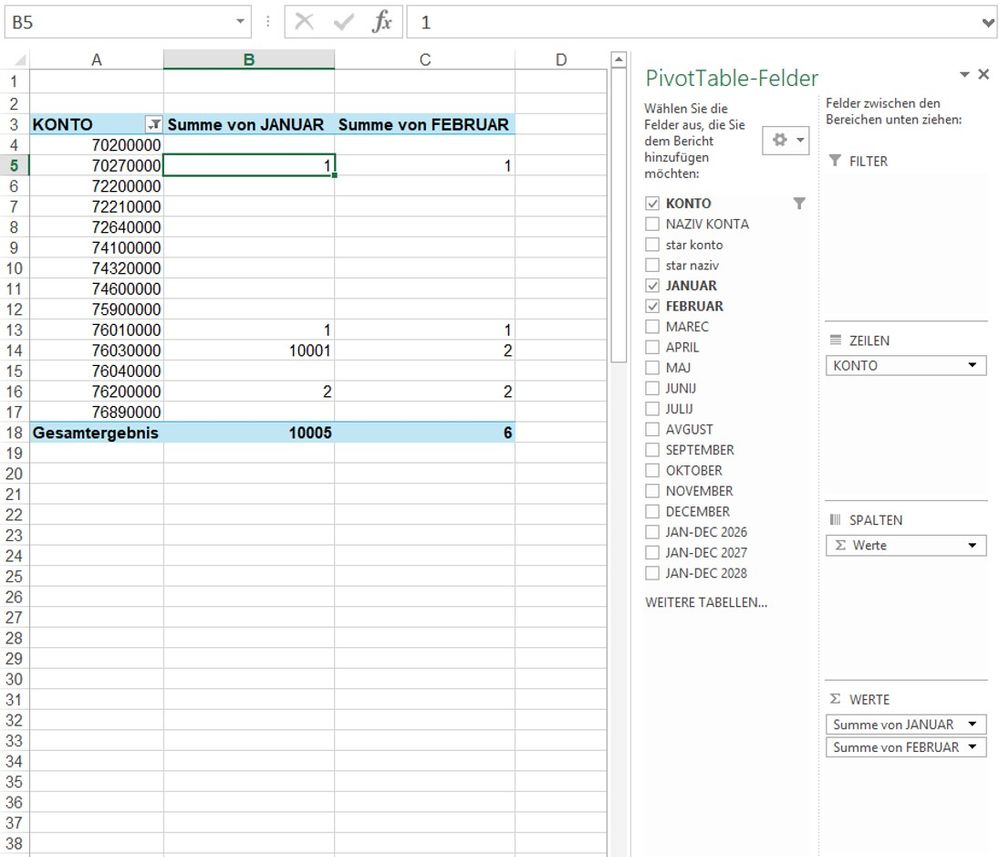Check the JAN-DEC 2027 field checkbox
This screenshot has height=857, width=999.
[x=652, y=552]
